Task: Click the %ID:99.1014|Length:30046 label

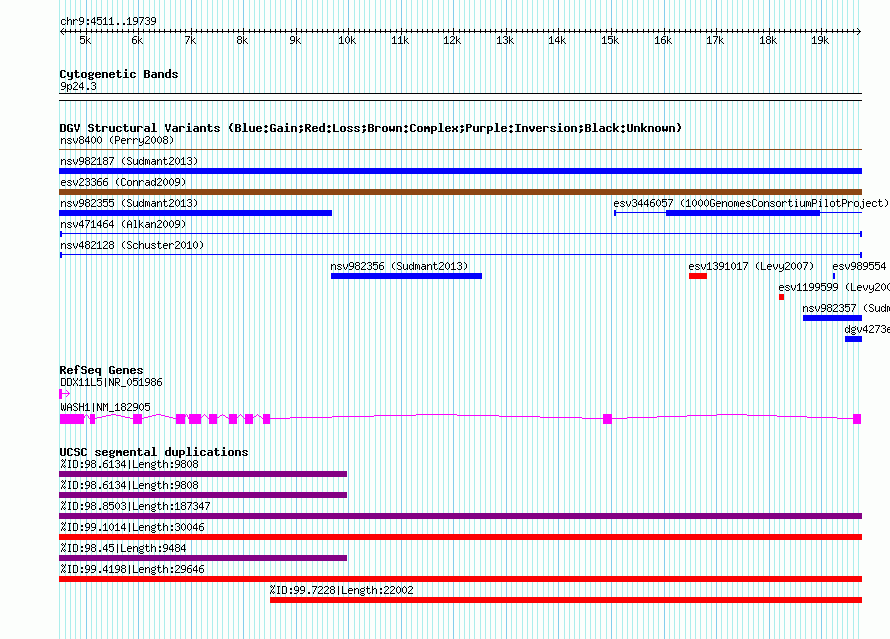Action: [132, 527]
